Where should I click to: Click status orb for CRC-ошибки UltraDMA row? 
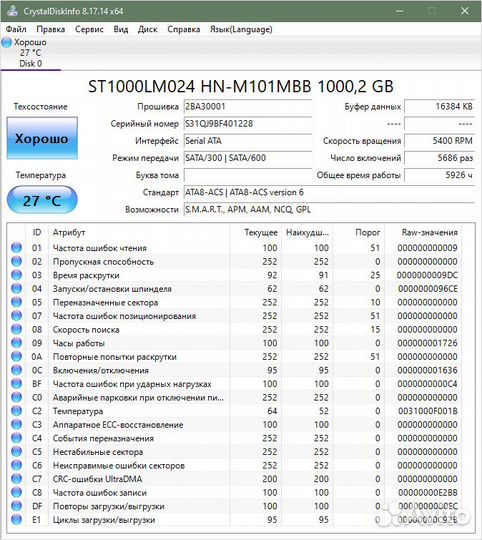16,479
